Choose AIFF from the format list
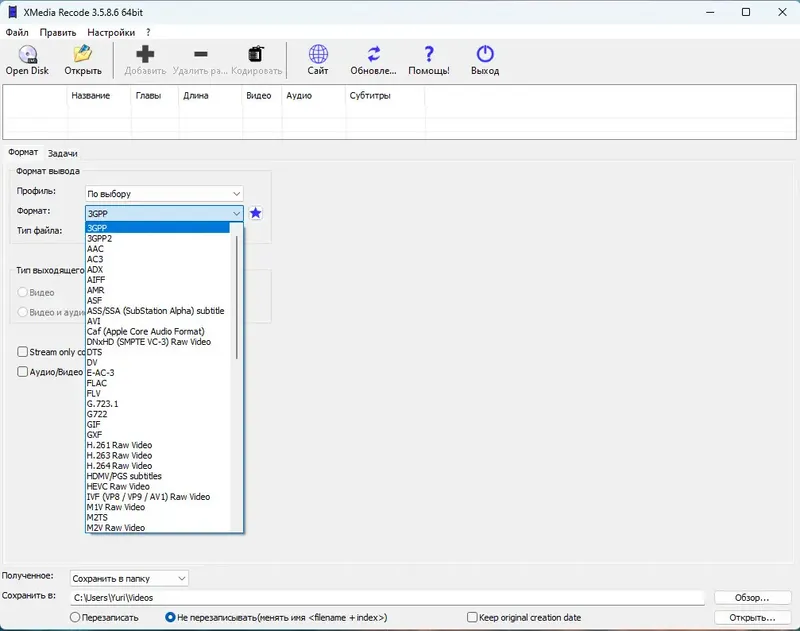This screenshot has width=800, height=631. coord(158,280)
